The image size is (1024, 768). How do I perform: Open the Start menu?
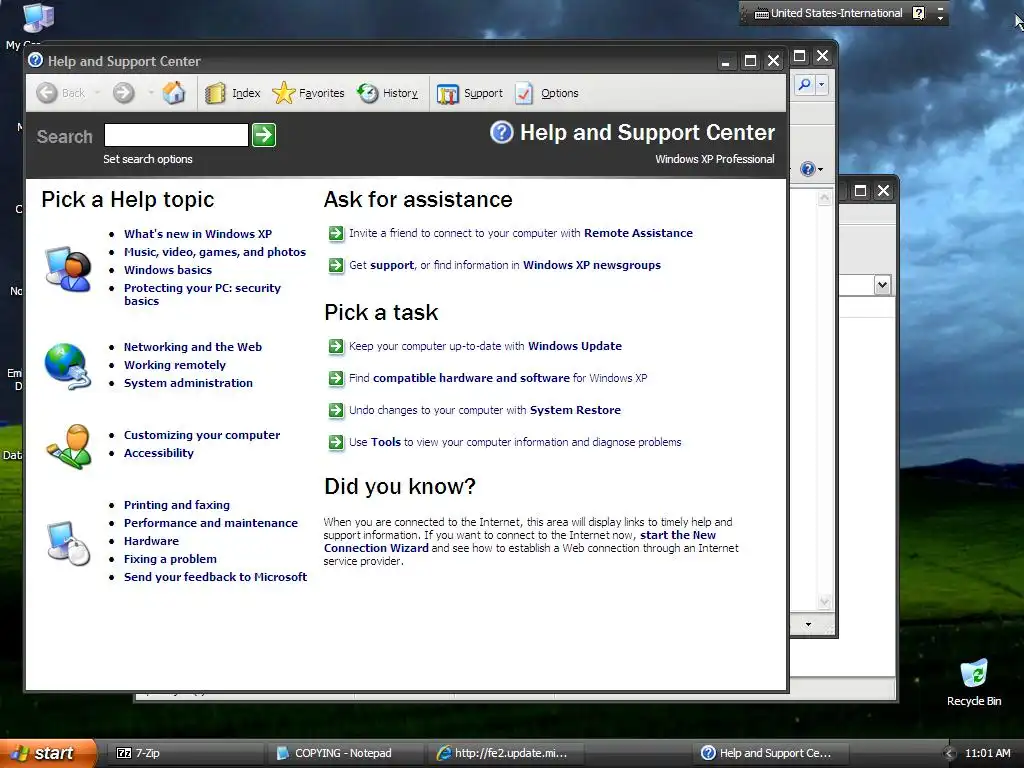(x=47, y=753)
